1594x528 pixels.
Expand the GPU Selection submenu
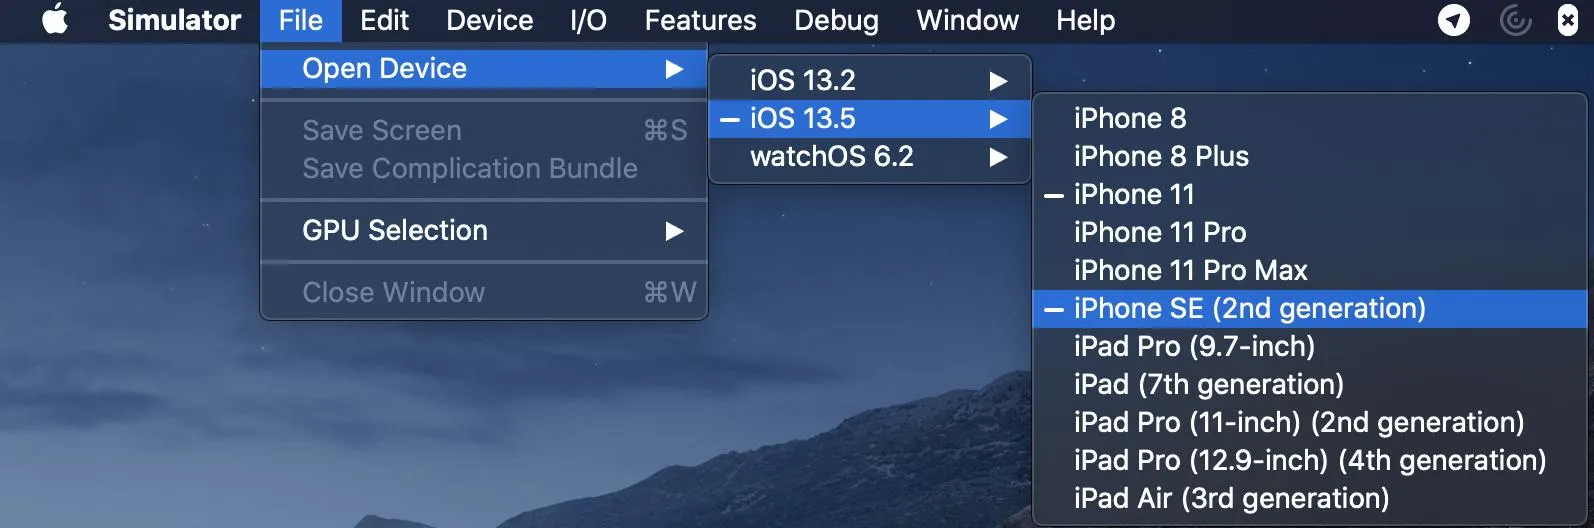(484, 231)
